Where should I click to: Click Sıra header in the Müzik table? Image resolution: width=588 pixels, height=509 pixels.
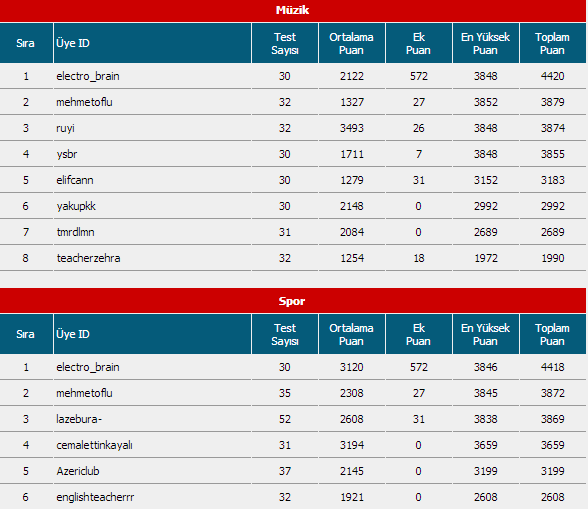coord(26,43)
